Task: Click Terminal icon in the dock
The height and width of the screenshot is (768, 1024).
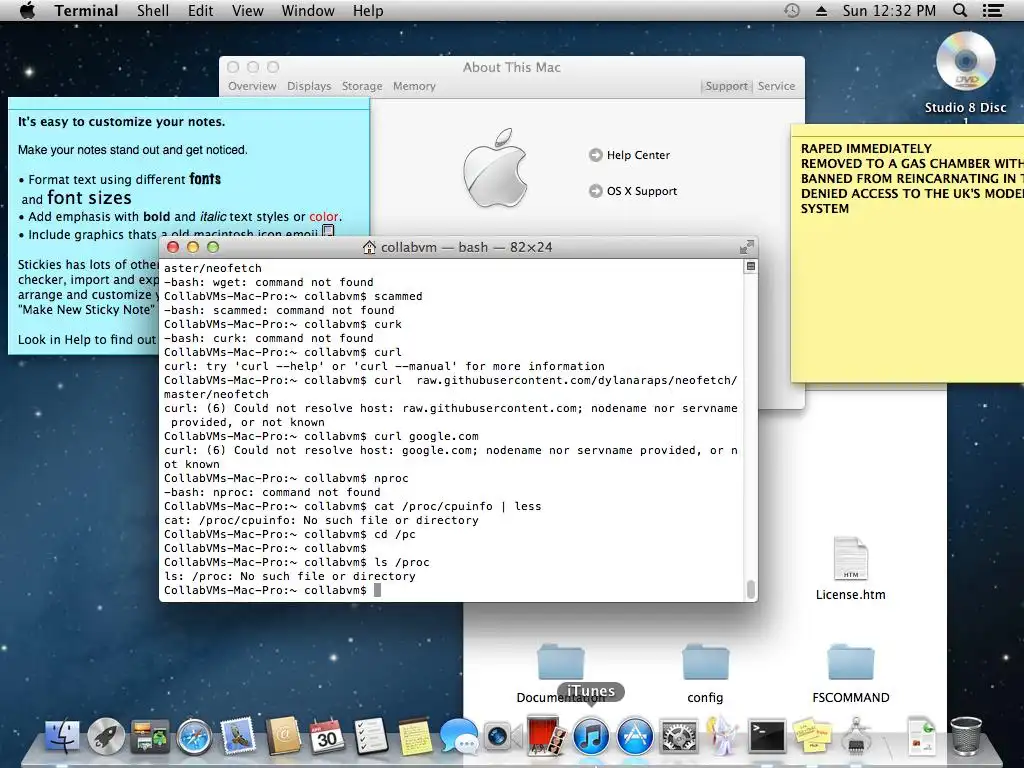Action: coord(767,736)
